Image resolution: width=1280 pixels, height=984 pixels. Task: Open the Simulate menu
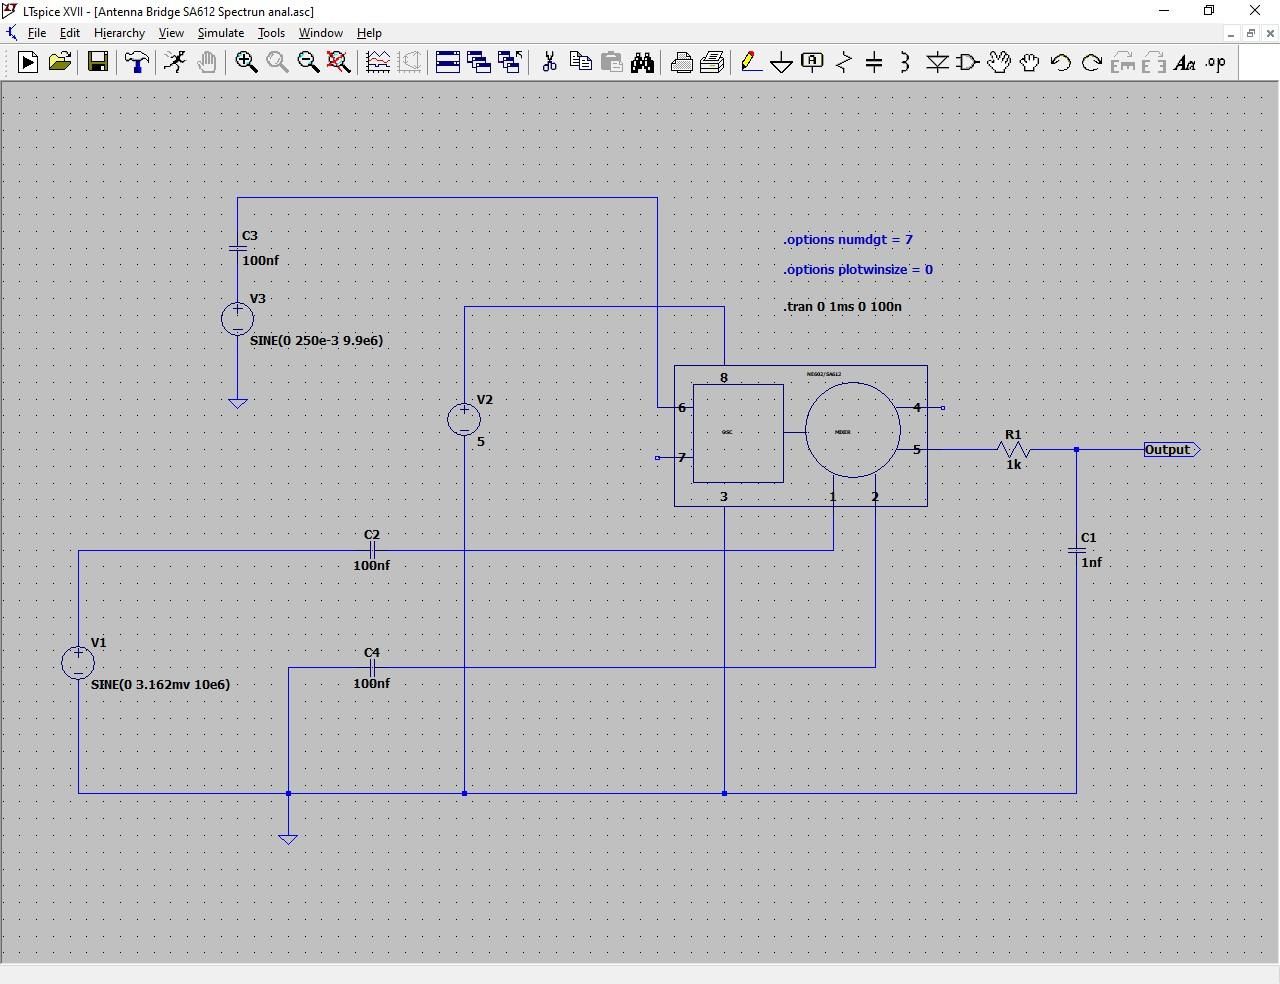pyautogui.click(x=220, y=32)
